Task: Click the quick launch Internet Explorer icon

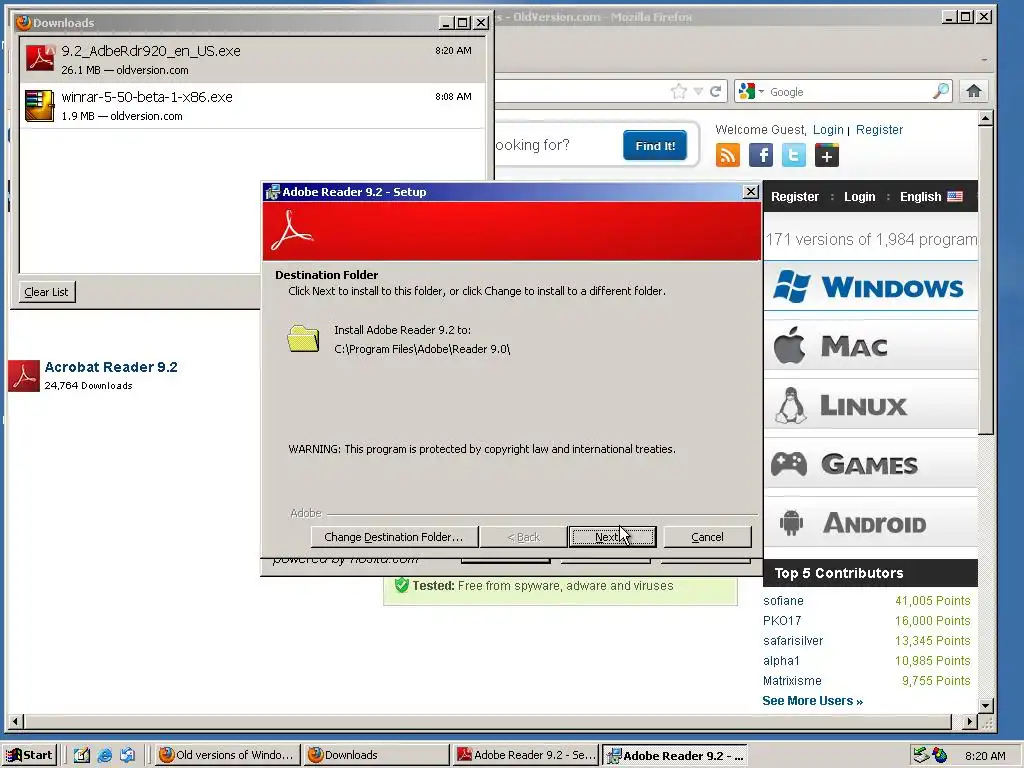Action: pos(104,755)
